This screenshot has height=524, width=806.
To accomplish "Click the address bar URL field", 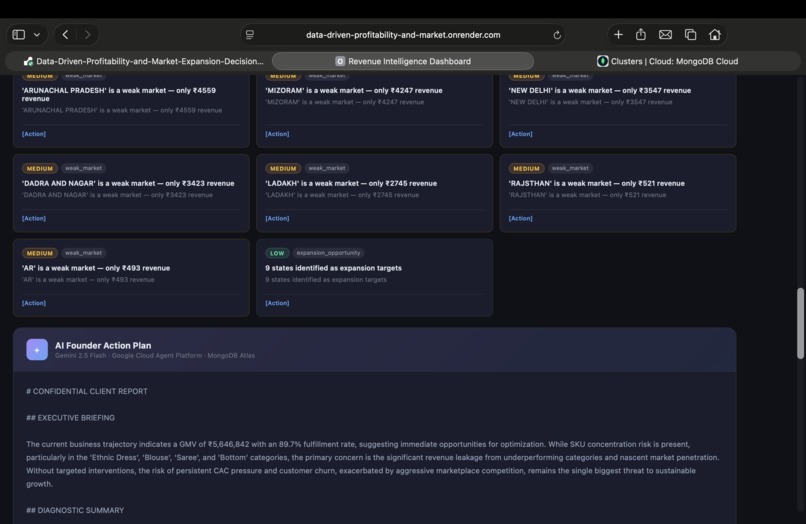I will pyautogui.click(x=403, y=35).
